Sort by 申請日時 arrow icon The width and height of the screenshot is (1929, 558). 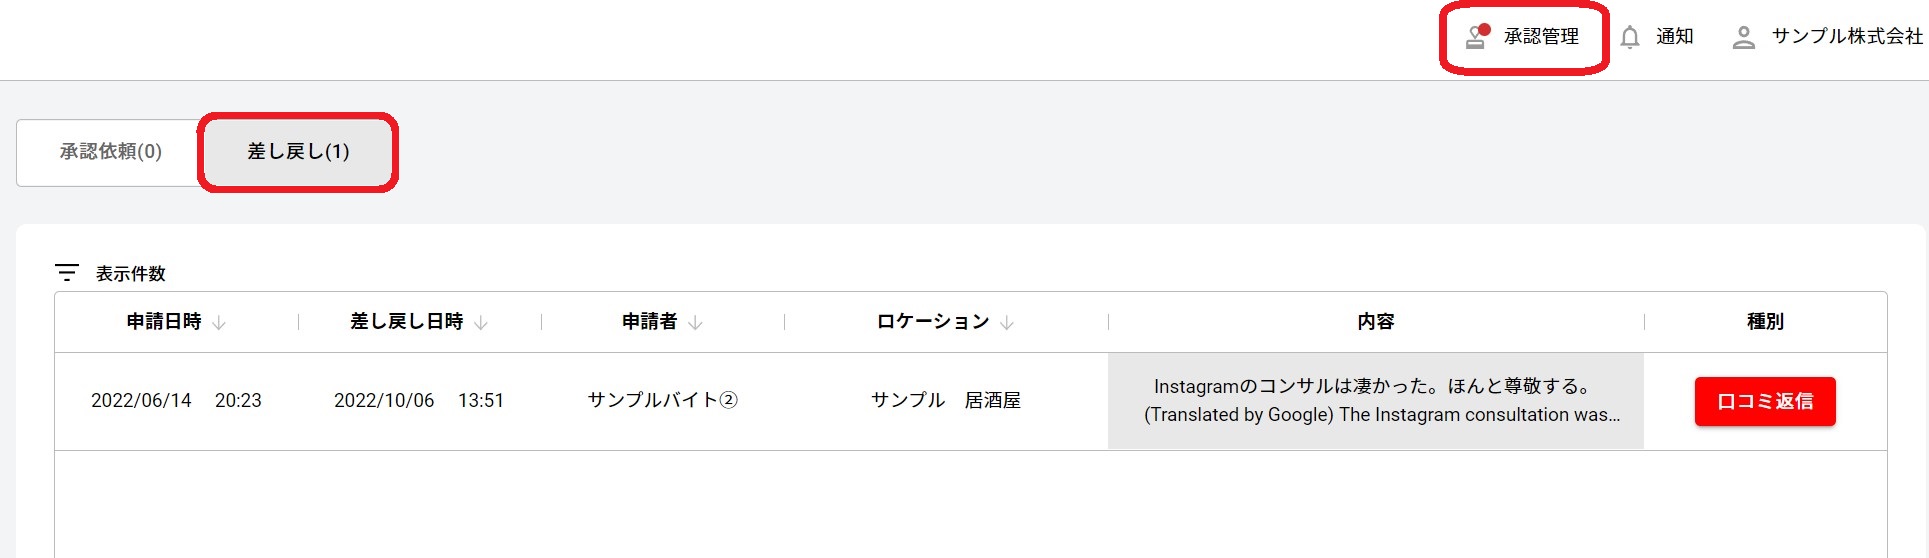tap(219, 322)
